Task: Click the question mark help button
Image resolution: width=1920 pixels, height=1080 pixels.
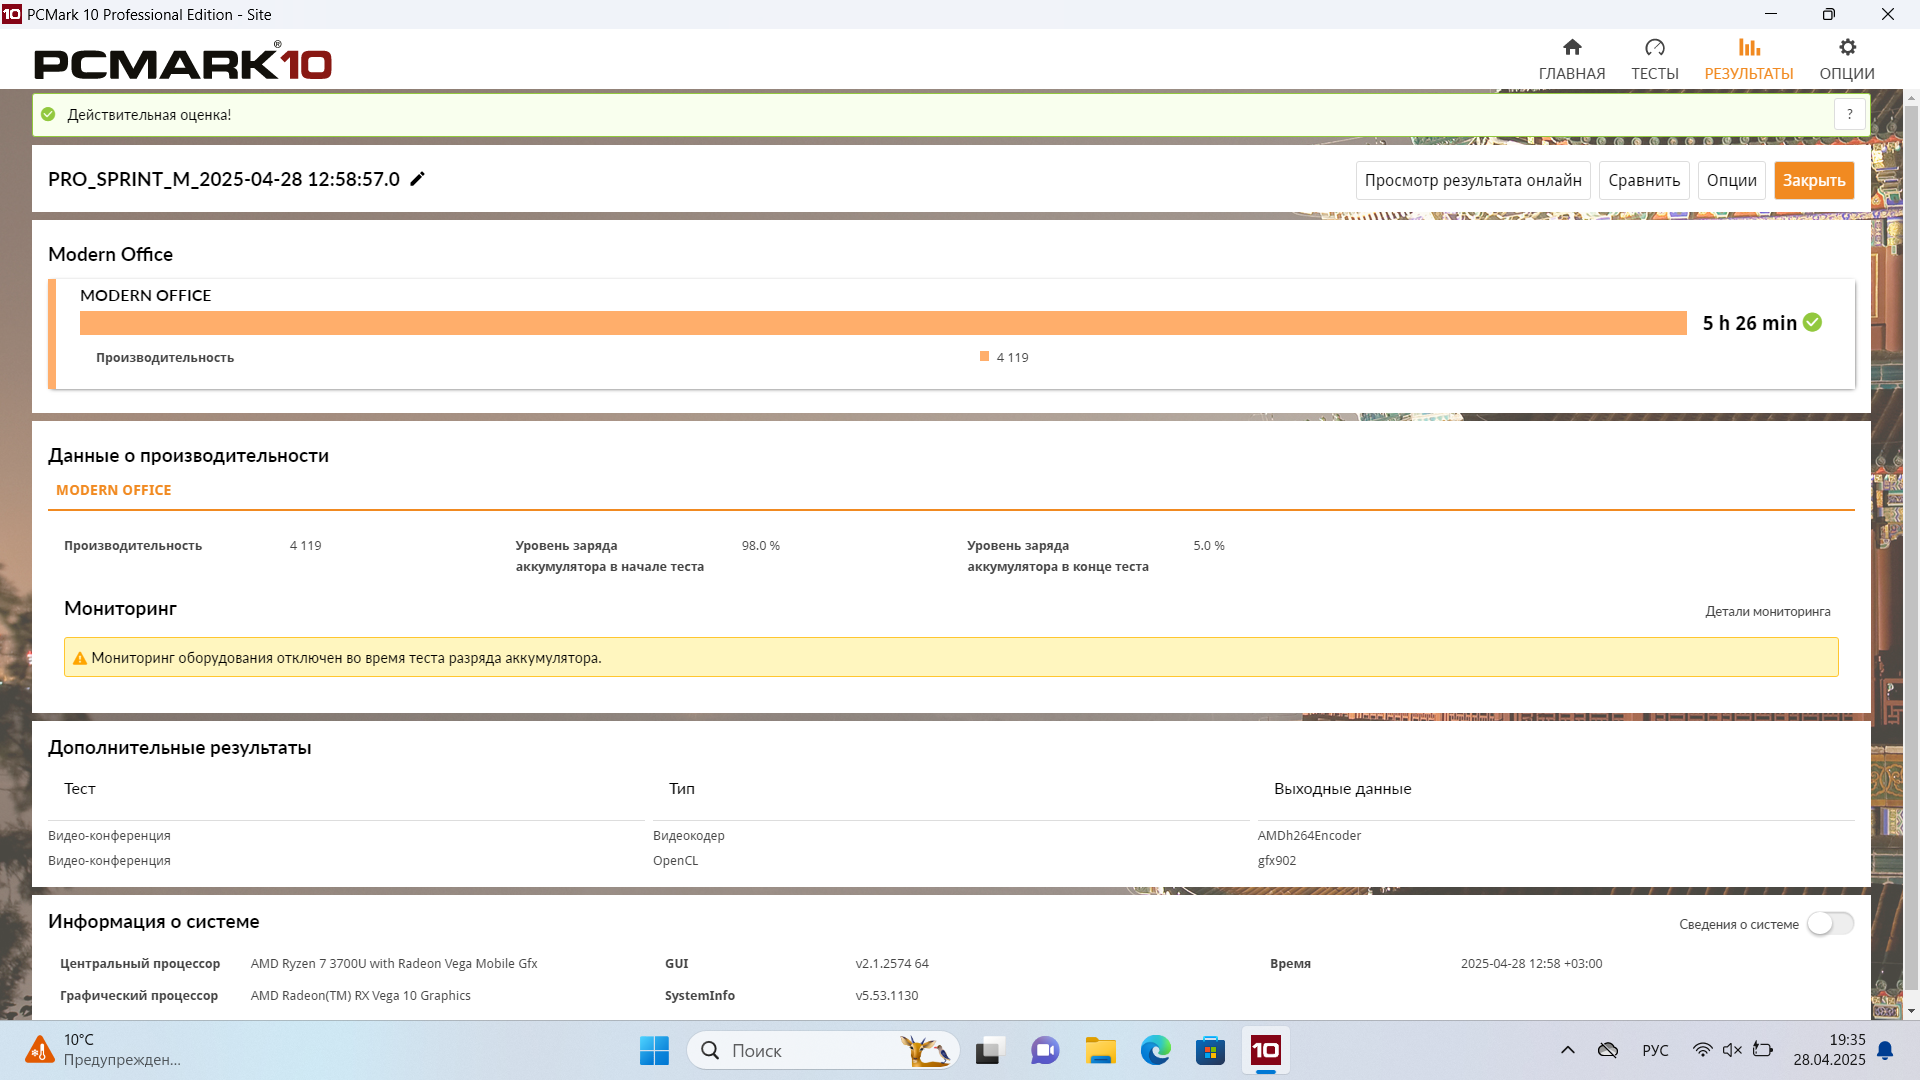Action: pyautogui.click(x=1850, y=115)
